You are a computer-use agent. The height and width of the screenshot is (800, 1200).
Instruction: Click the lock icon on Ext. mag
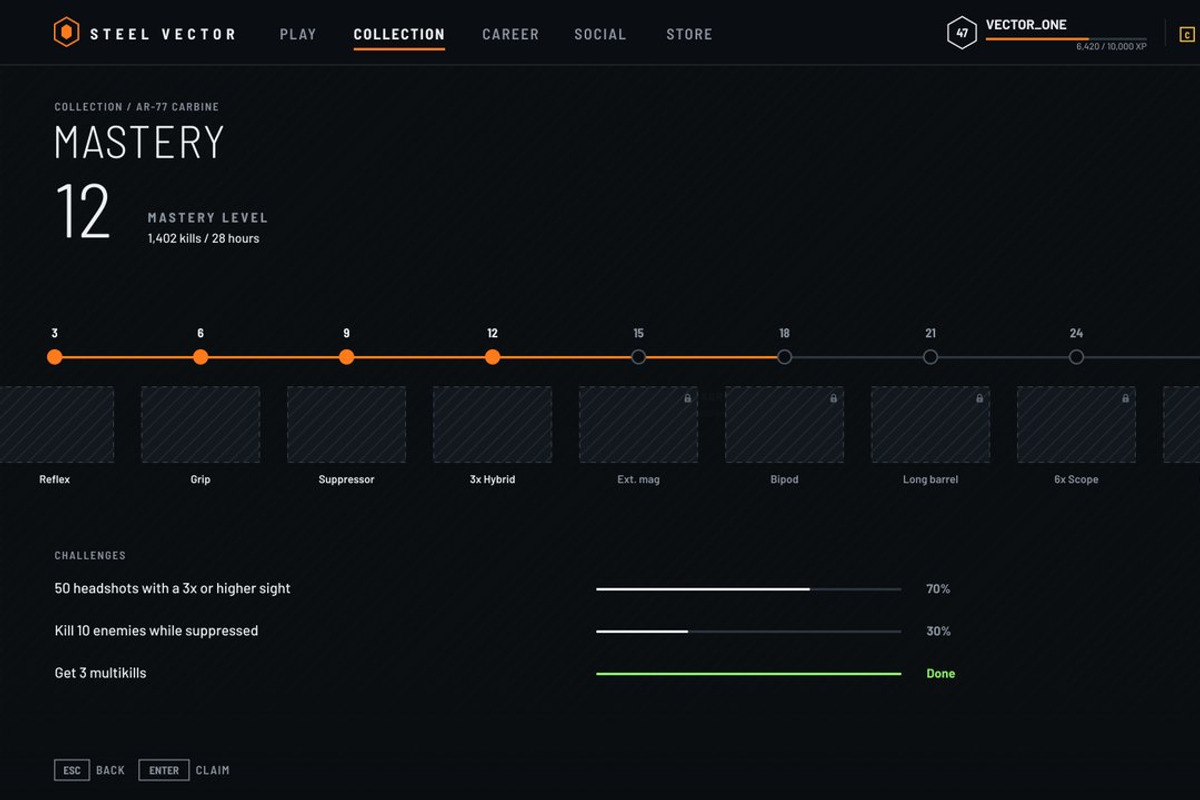[x=688, y=398]
